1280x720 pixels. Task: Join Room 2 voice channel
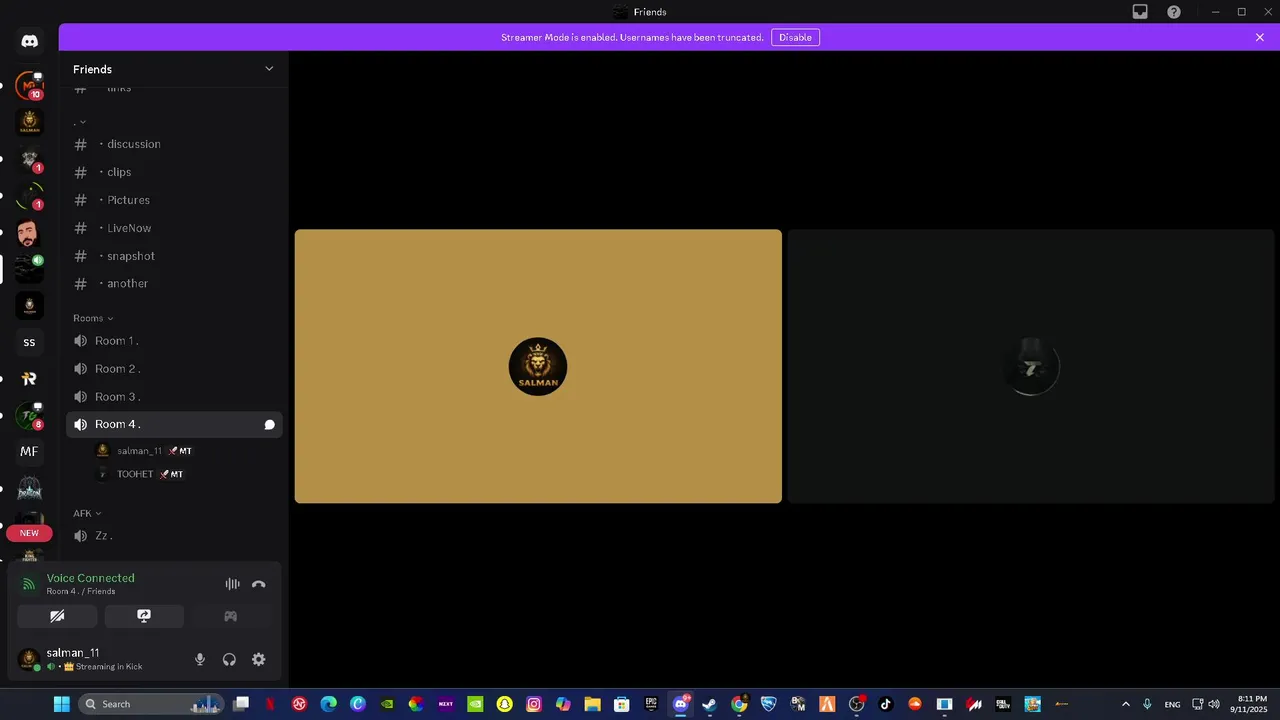pyautogui.click(x=174, y=369)
